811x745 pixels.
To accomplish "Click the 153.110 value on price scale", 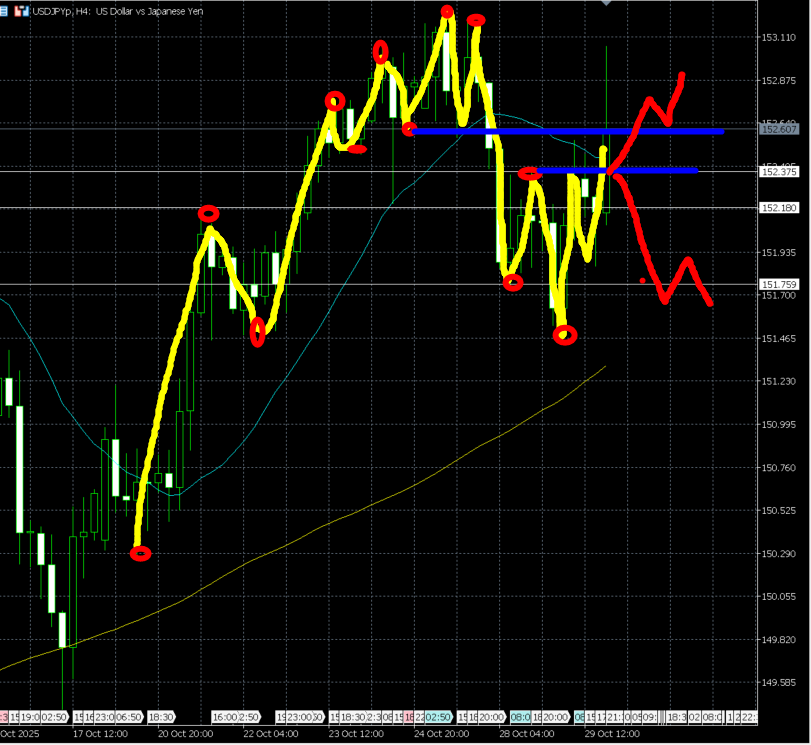I will pyautogui.click(x=778, y=37).
